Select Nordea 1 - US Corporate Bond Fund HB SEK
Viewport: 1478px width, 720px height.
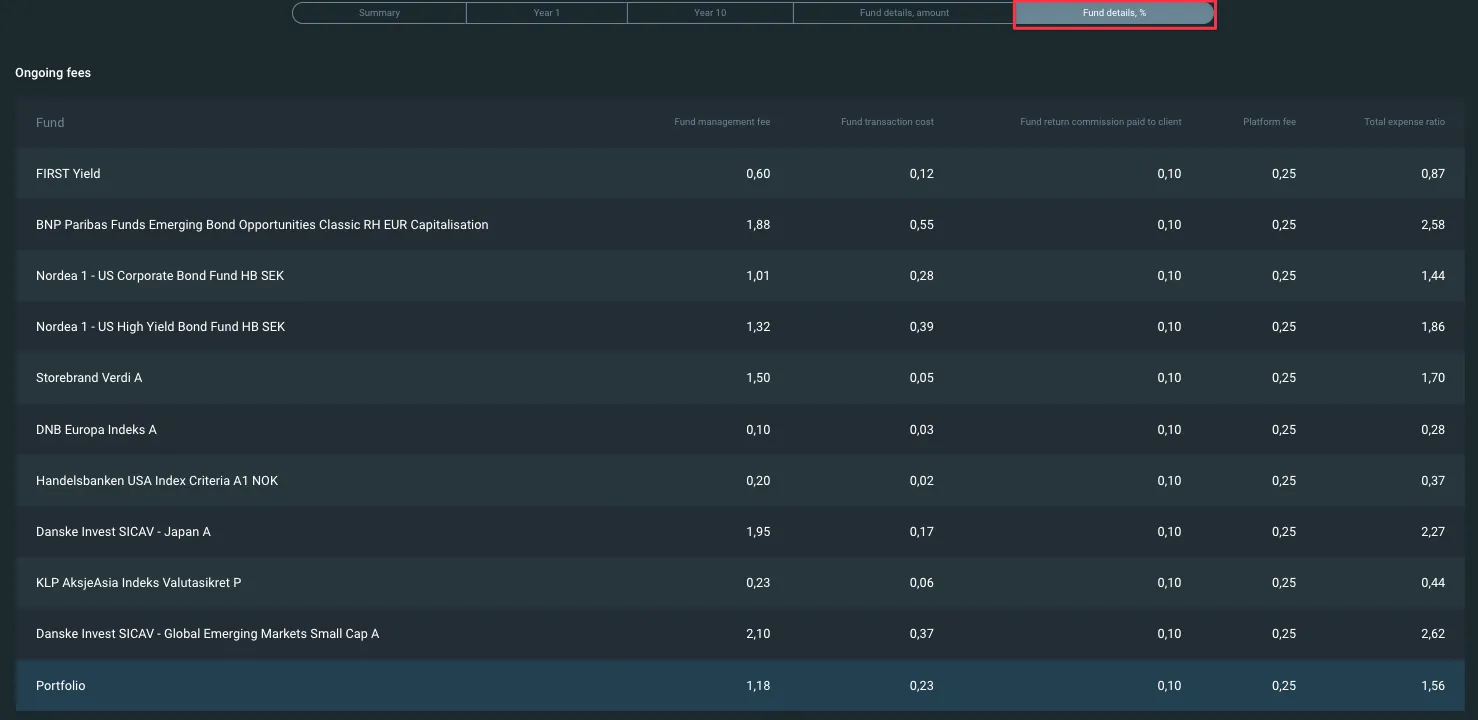[x=160, y=276]
